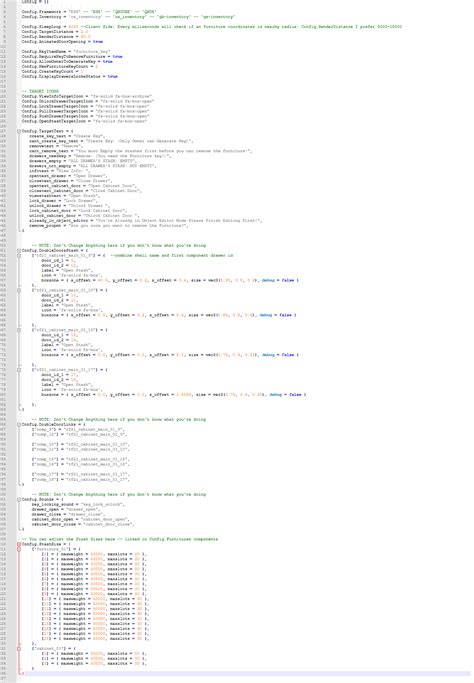The width and height of the screenshot is (474, 683).
Task: Click the Config.RequireKeyToRemoveFurniture line
Action: [72, 57]
